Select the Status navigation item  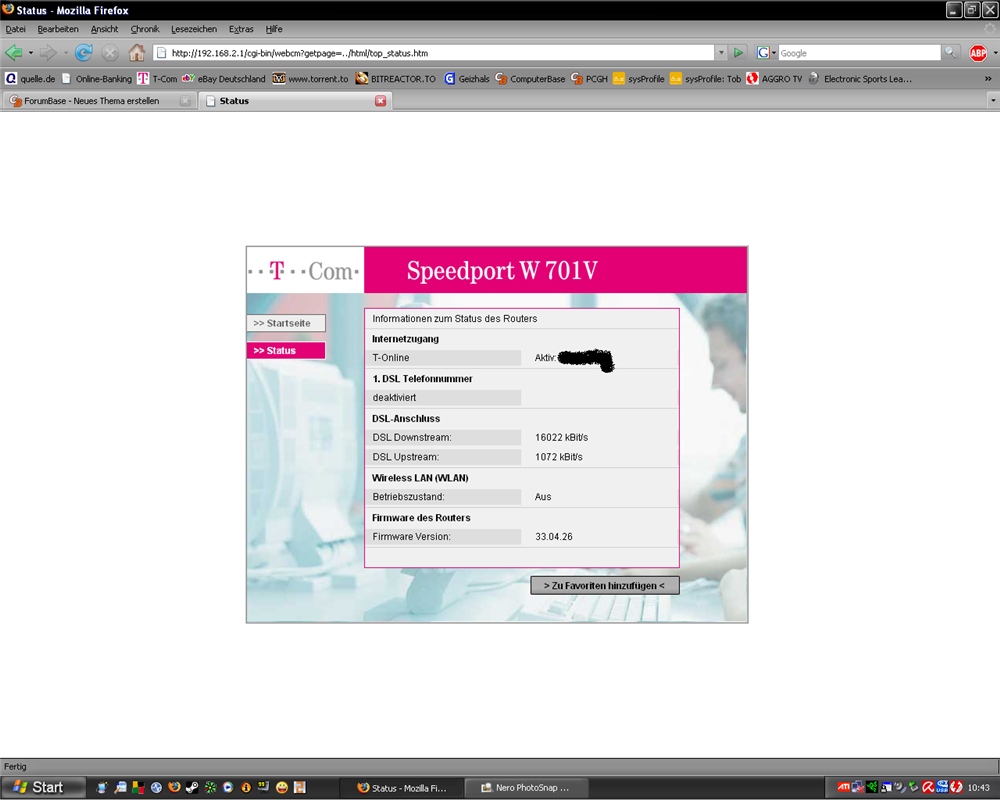(x=286, y=350)
